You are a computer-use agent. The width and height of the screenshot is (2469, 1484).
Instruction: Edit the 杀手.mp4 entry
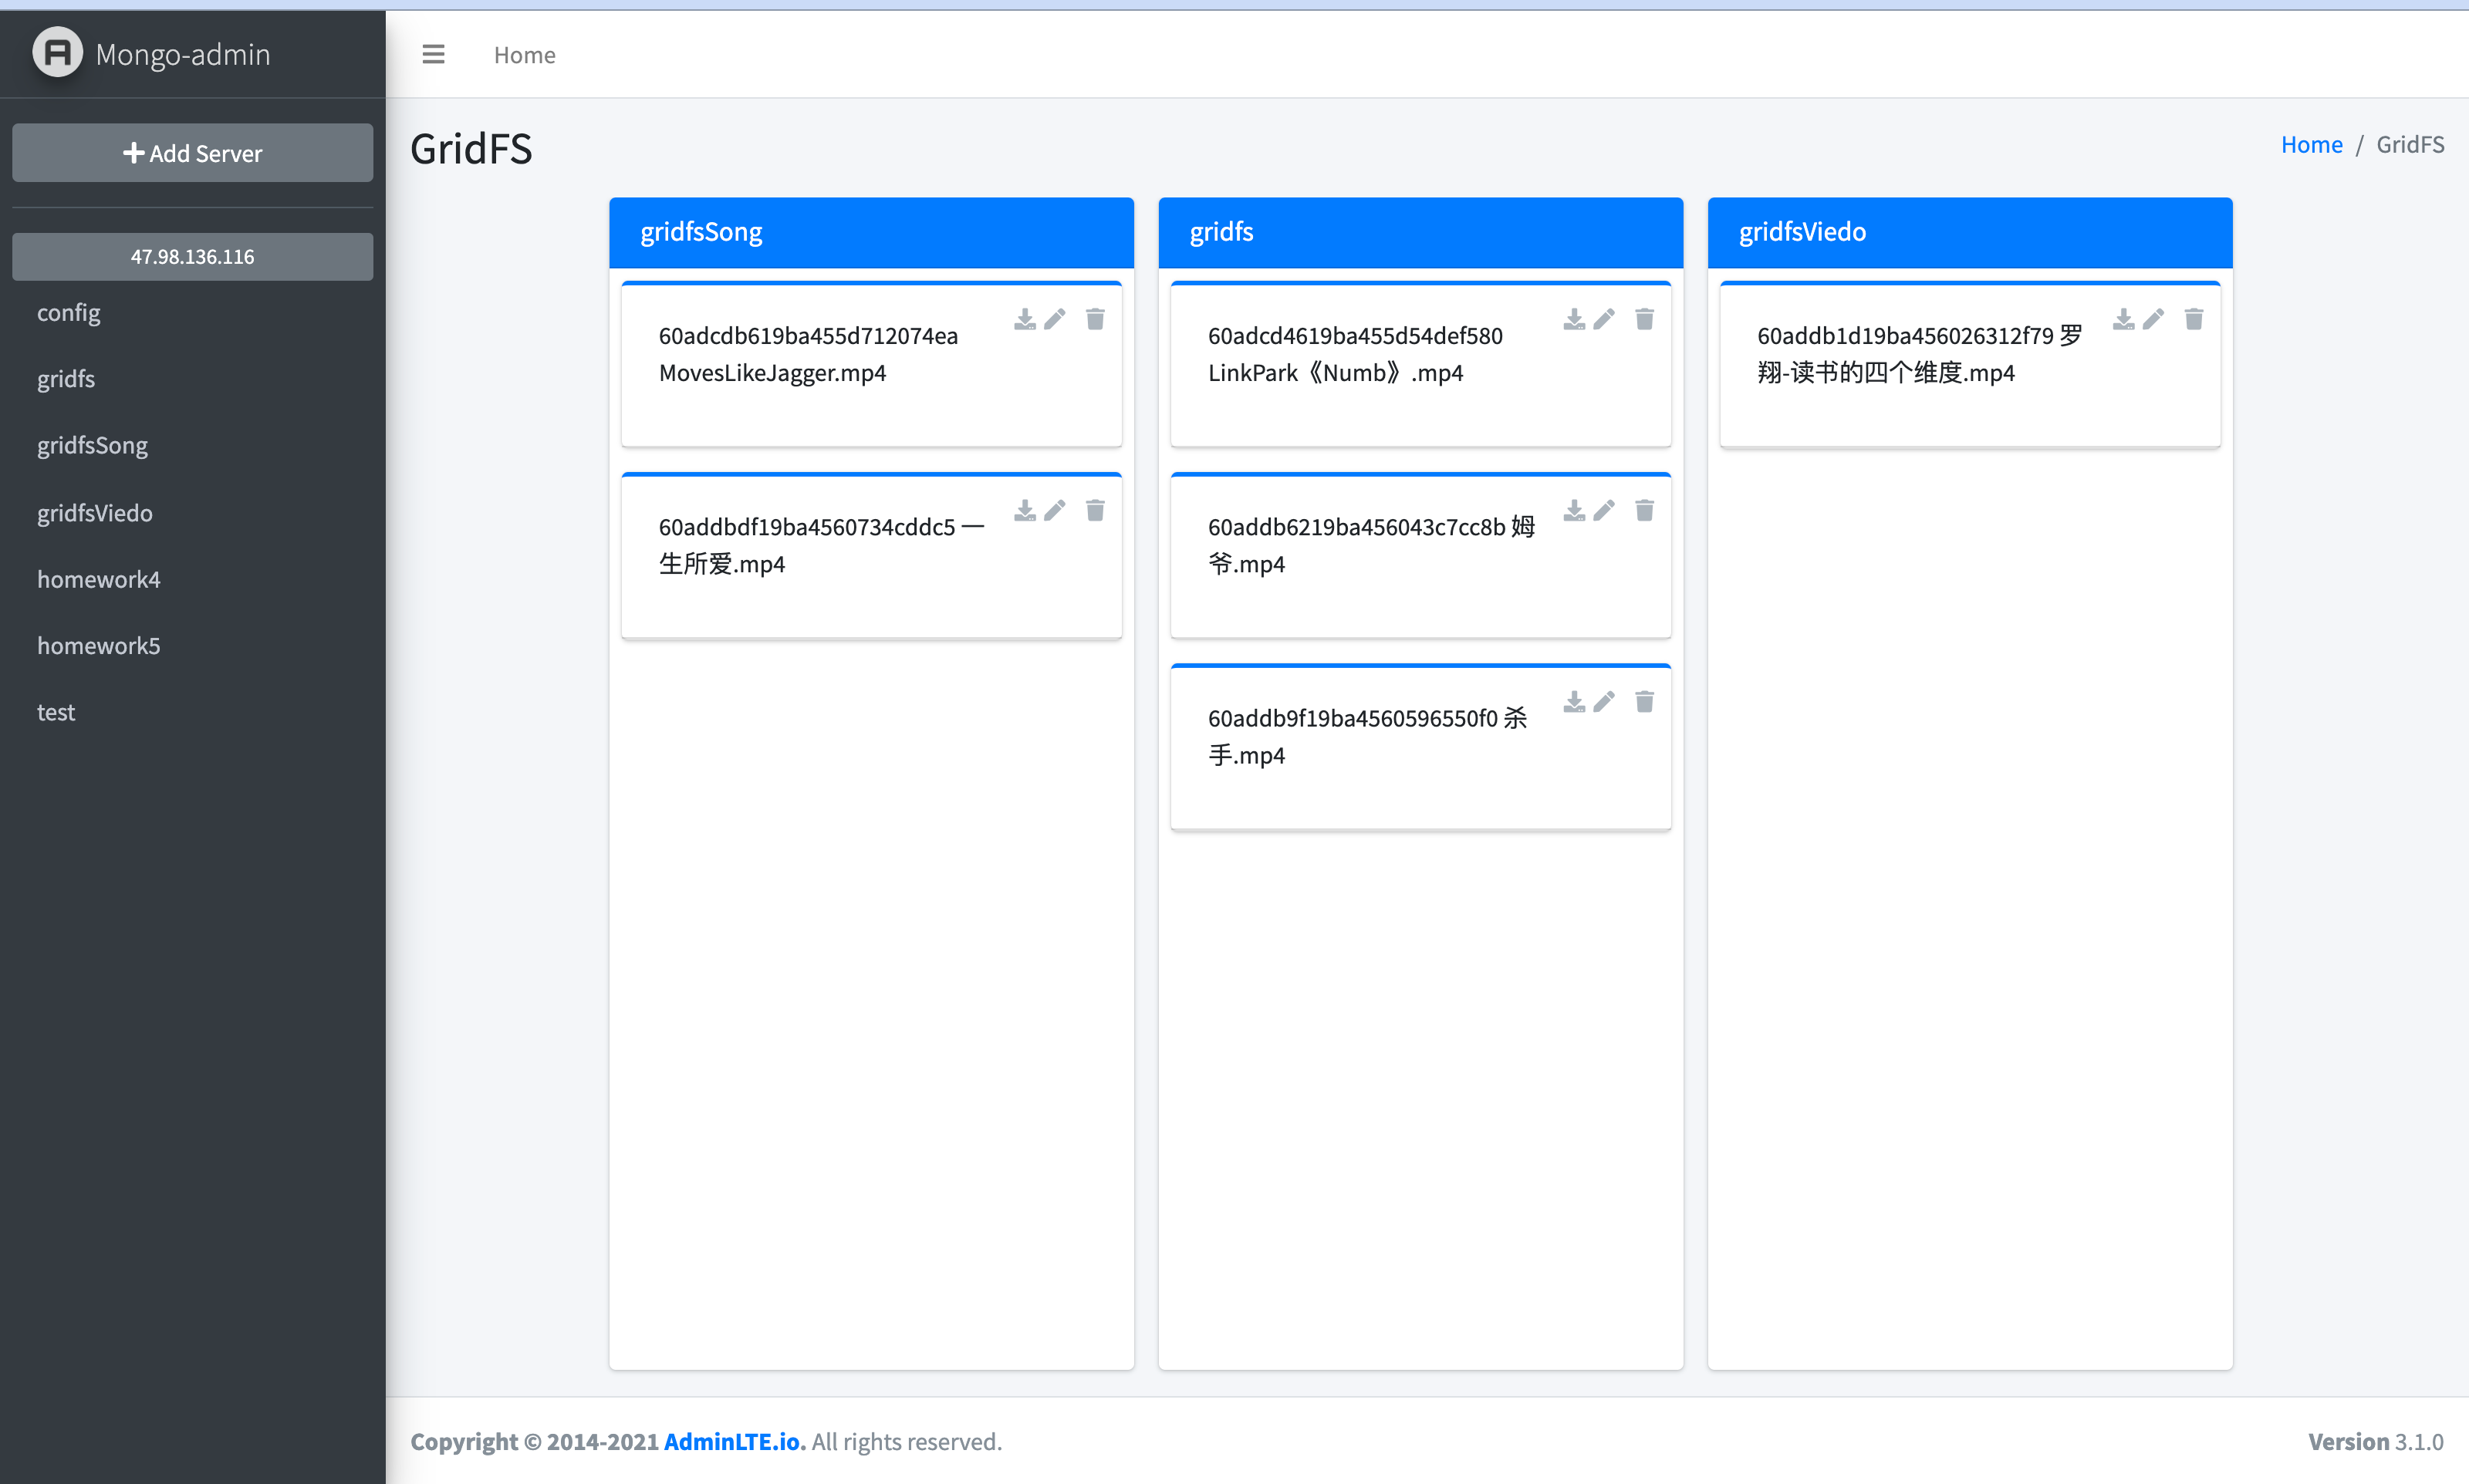(1603, 702)
